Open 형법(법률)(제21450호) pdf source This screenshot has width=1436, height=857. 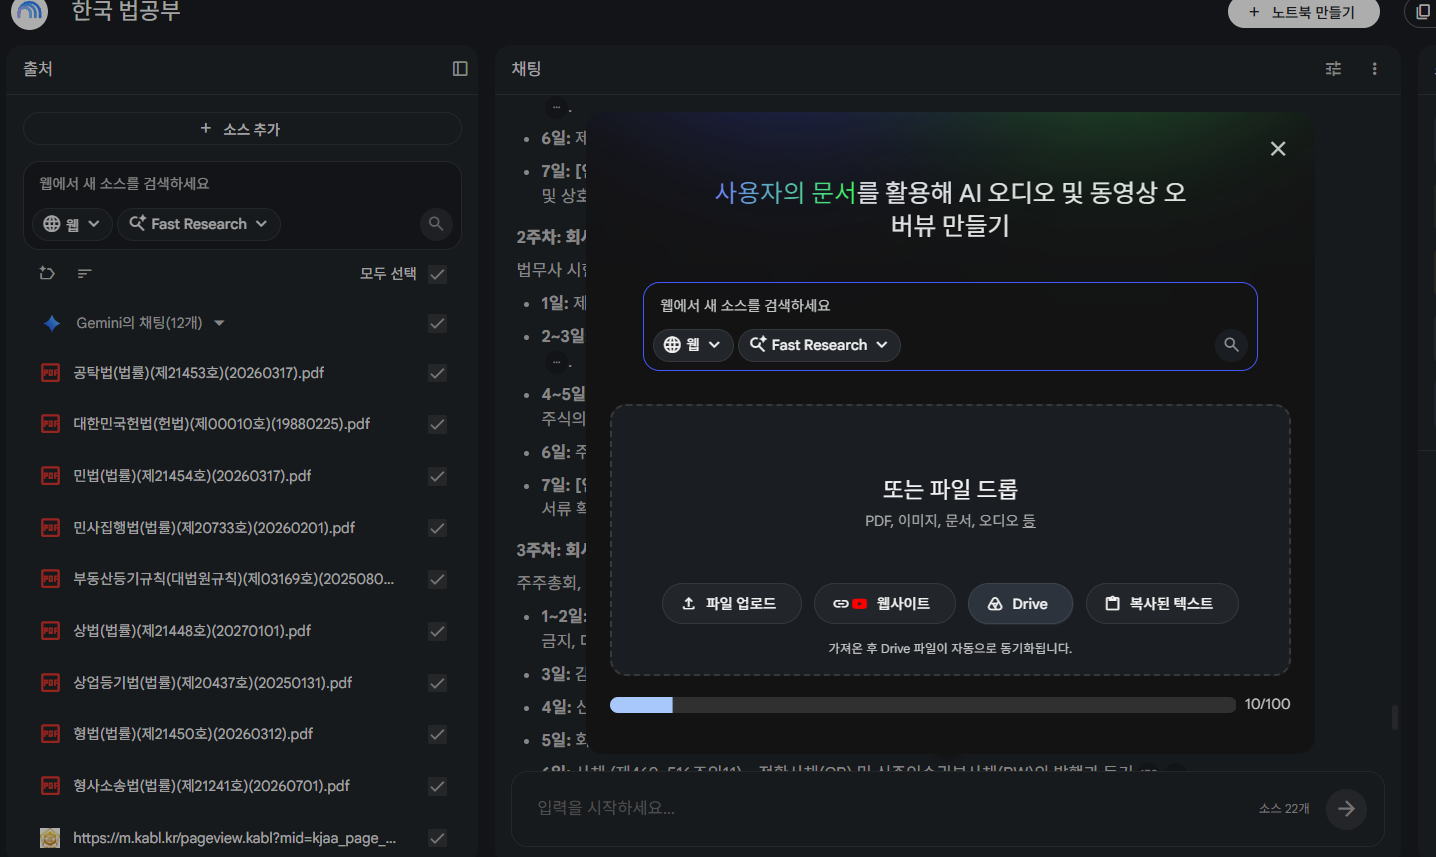click(193, 734)
